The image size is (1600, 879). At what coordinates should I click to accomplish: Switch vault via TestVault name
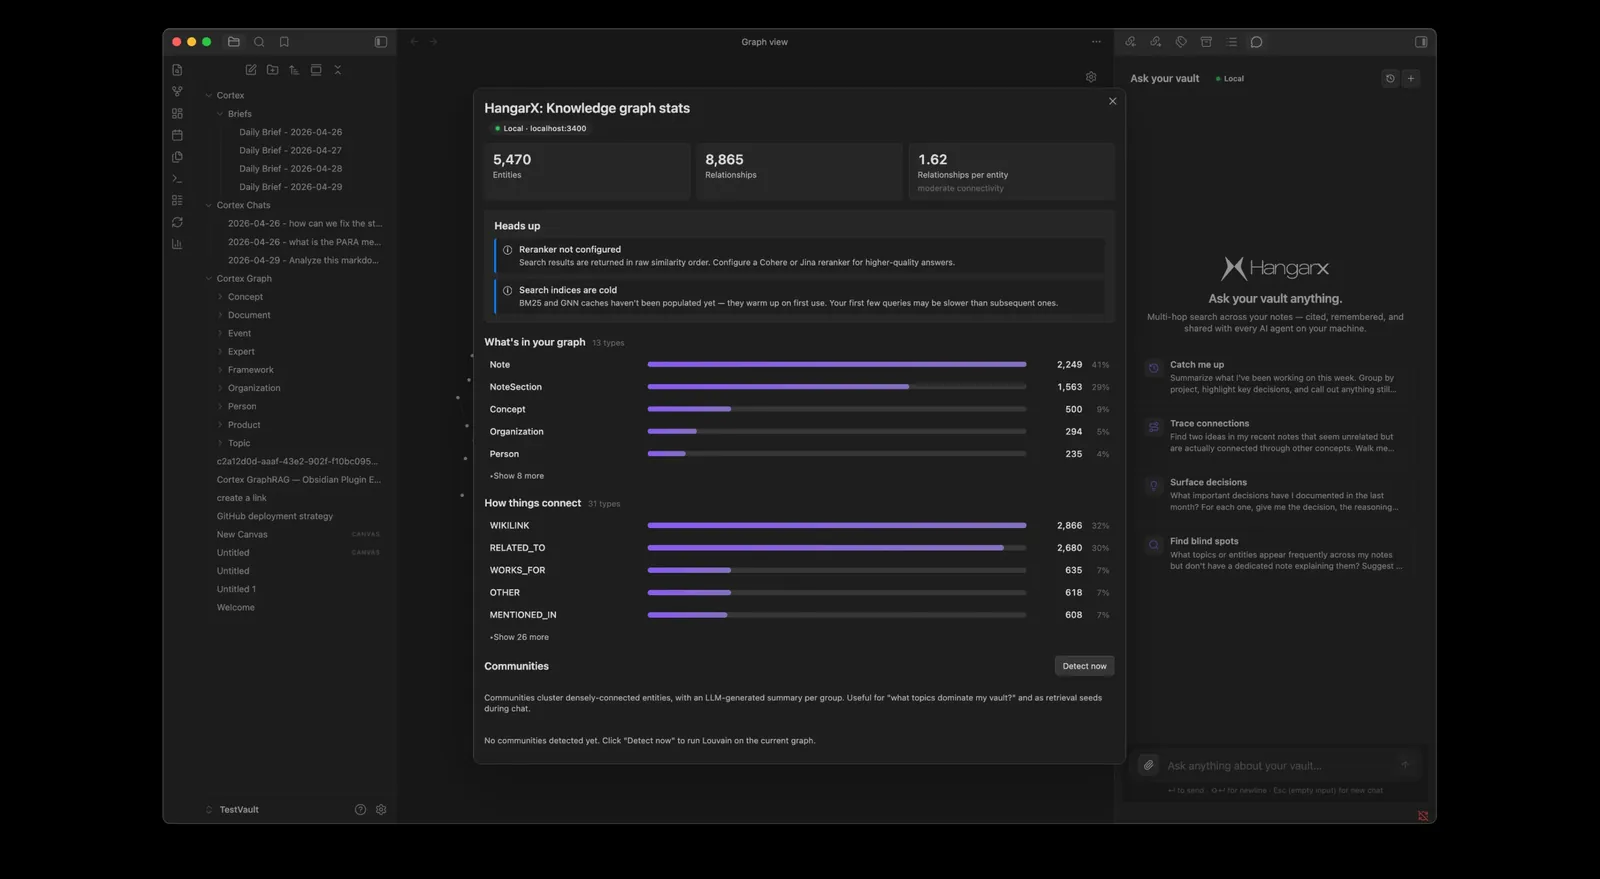[239, 810]
